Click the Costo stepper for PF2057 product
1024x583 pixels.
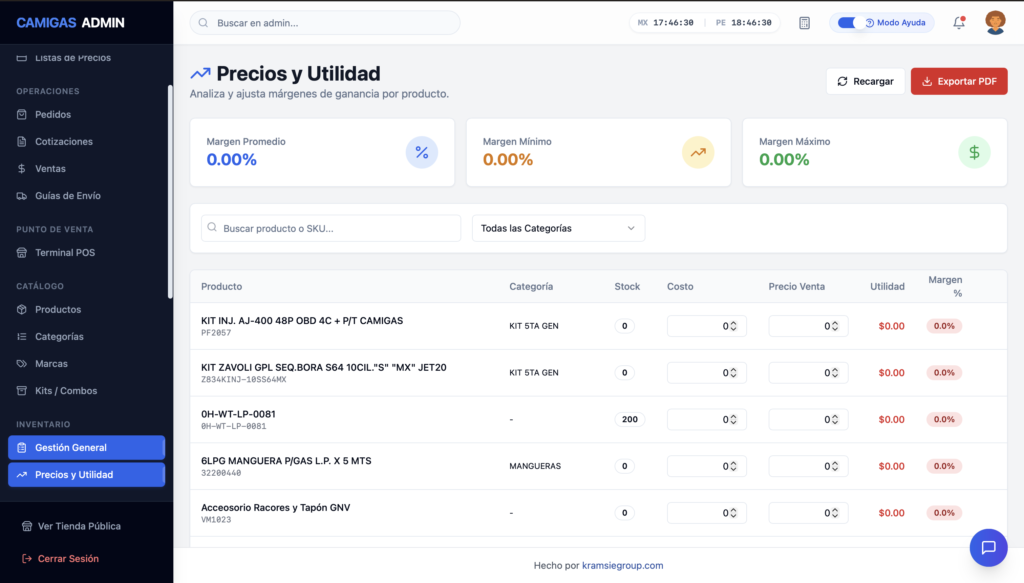pyautogui.click(x=733, y=326)
